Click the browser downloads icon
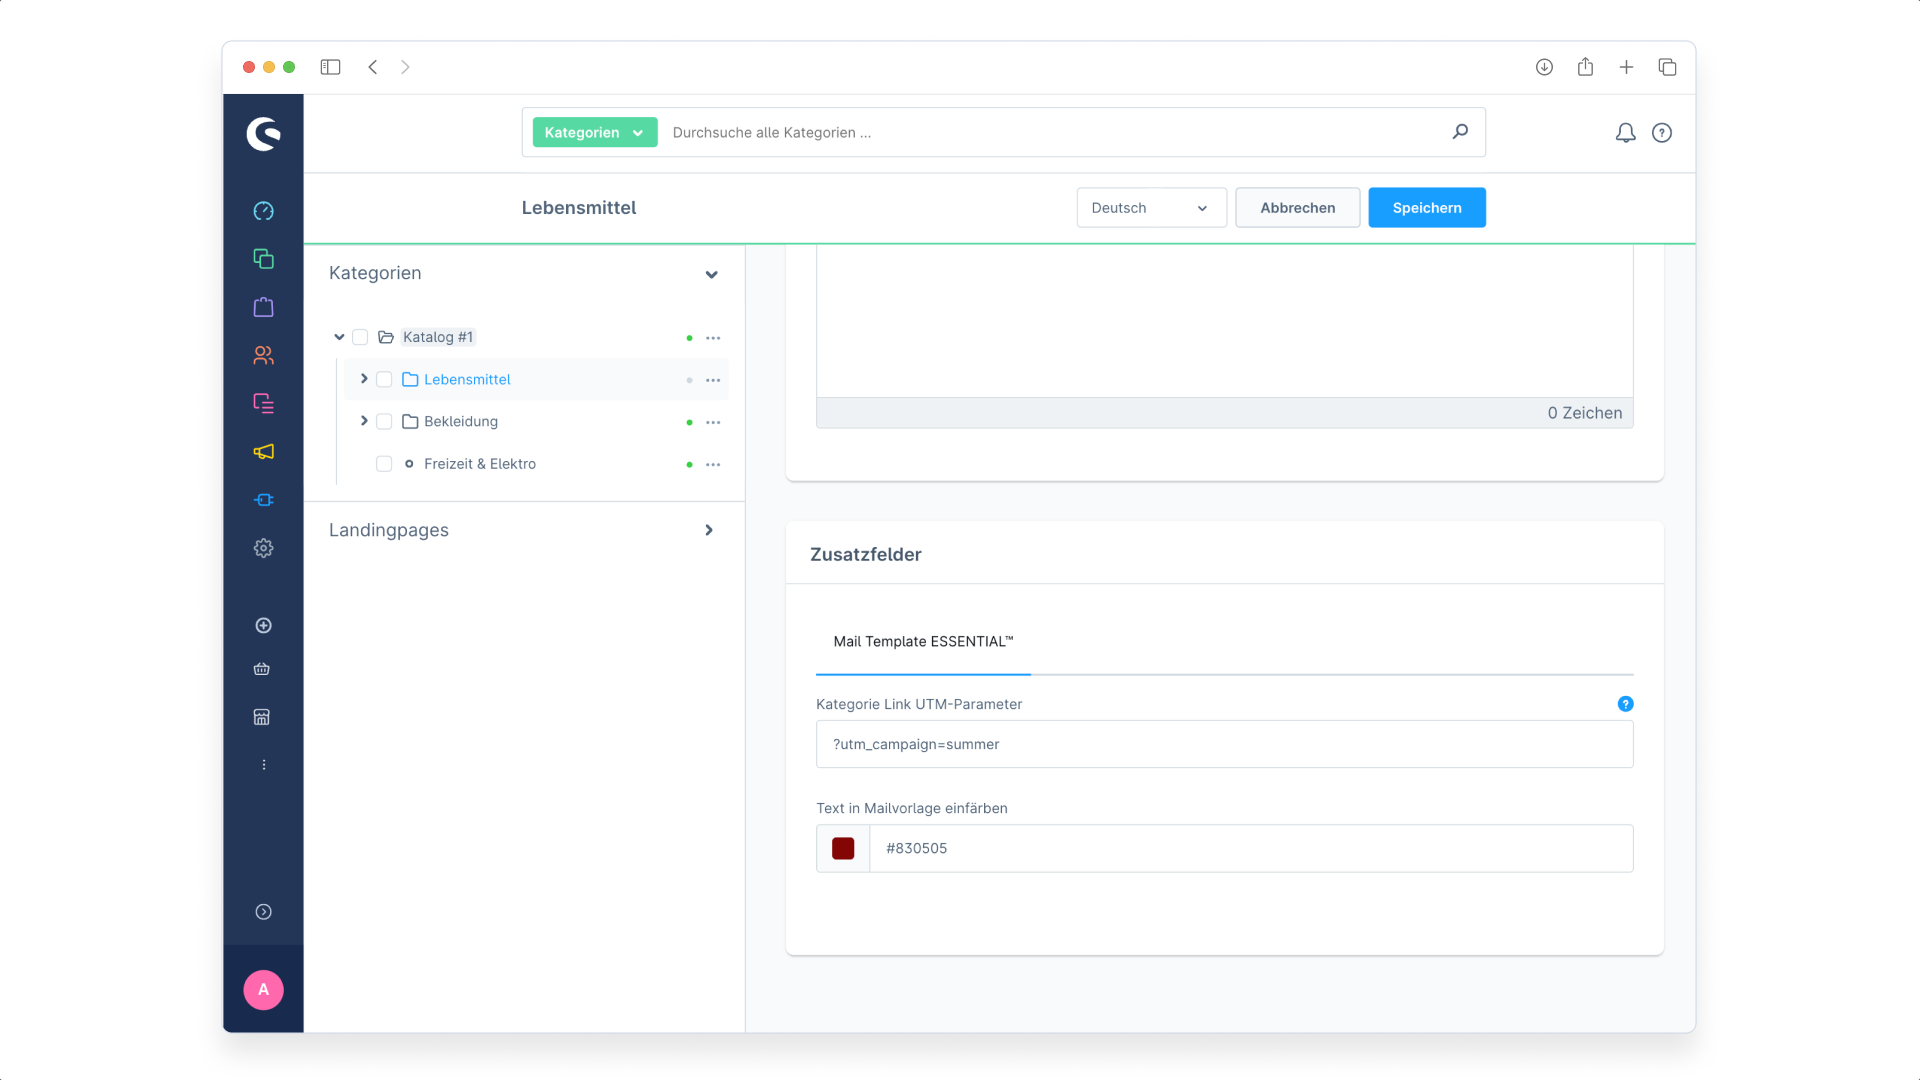 click(1544, 67)
